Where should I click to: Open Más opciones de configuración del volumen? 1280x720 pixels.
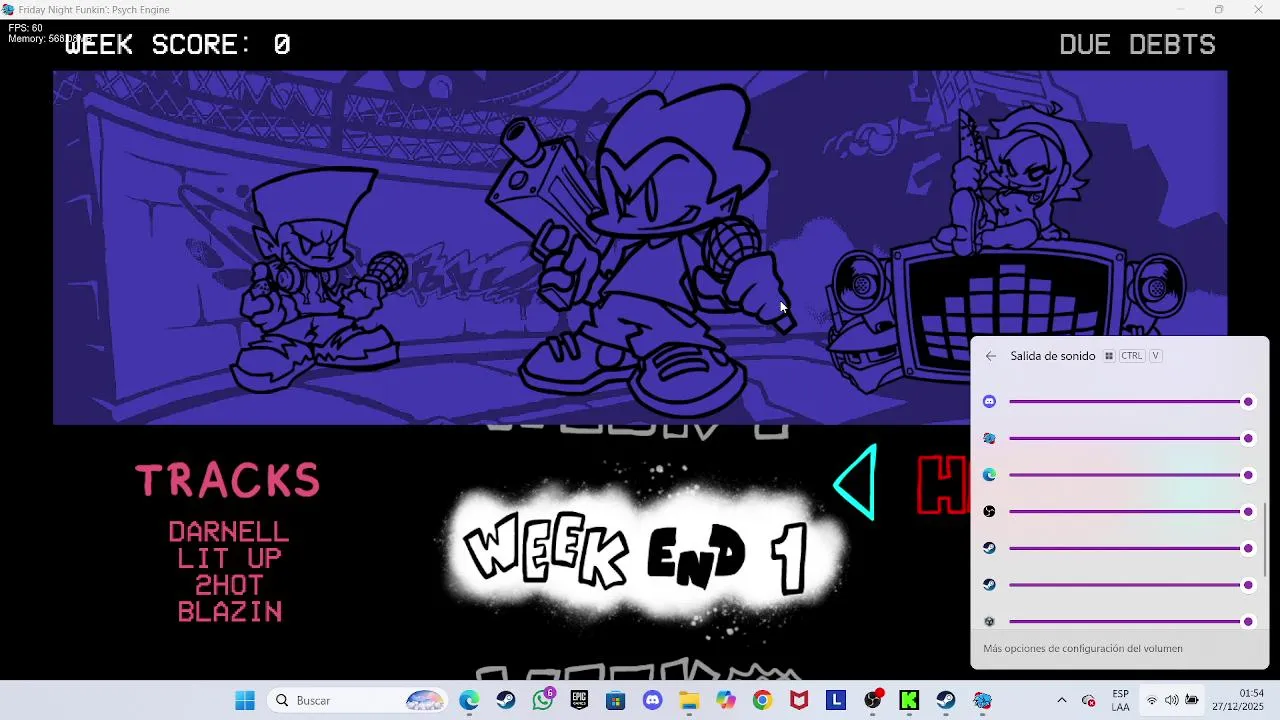(1082, 649)
